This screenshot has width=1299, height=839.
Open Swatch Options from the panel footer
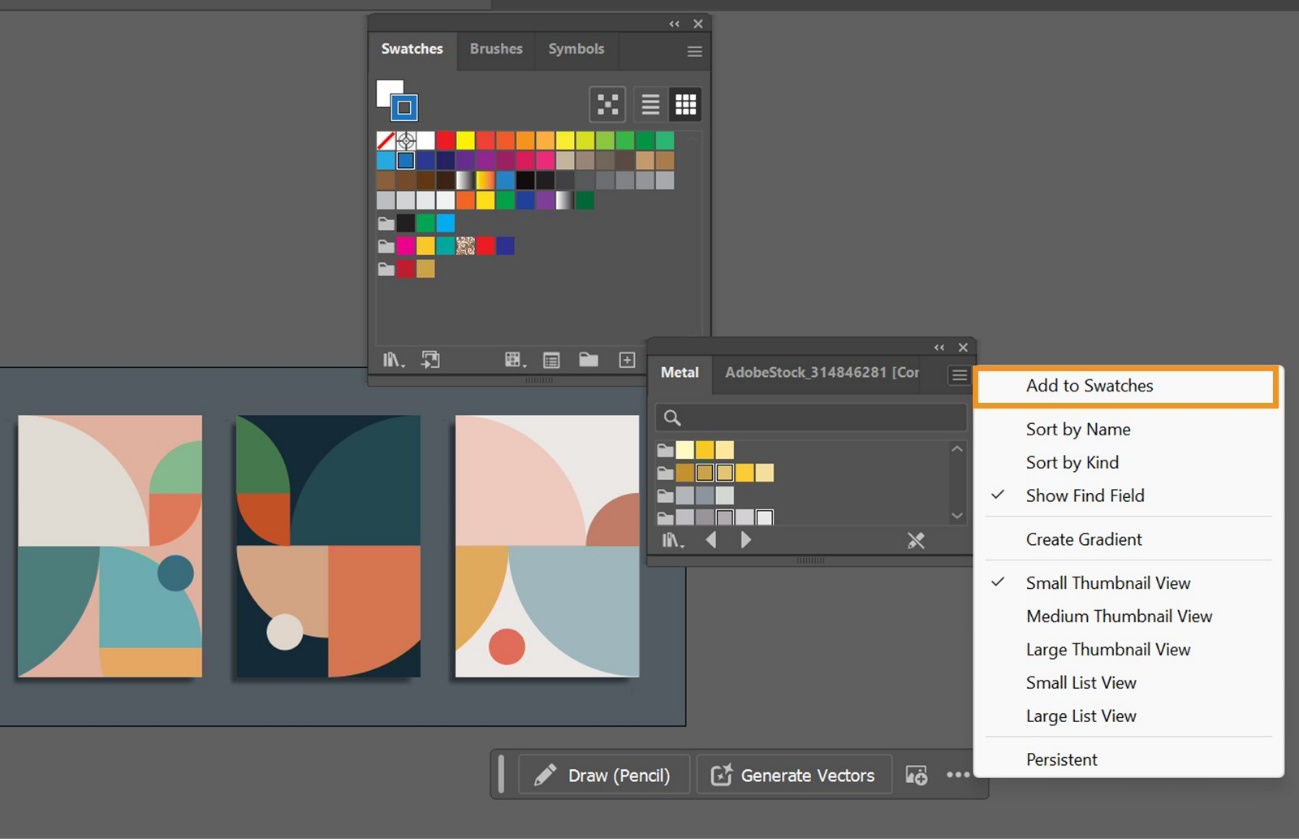pyautogui.click(x=551, y=359)
